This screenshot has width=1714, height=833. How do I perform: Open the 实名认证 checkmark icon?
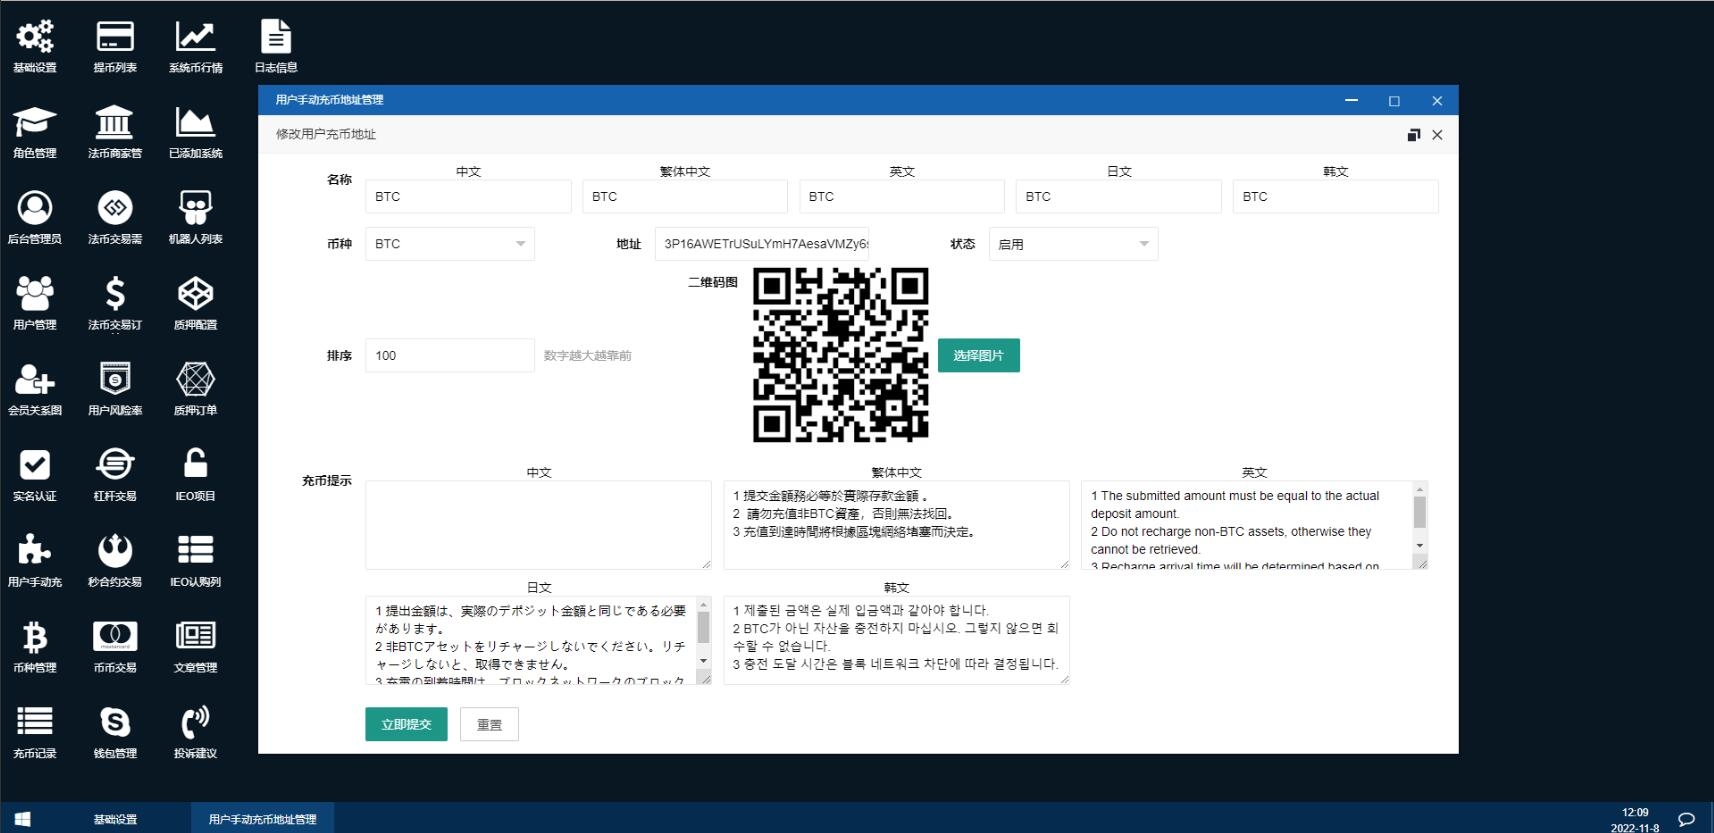[x=35, y=466]
